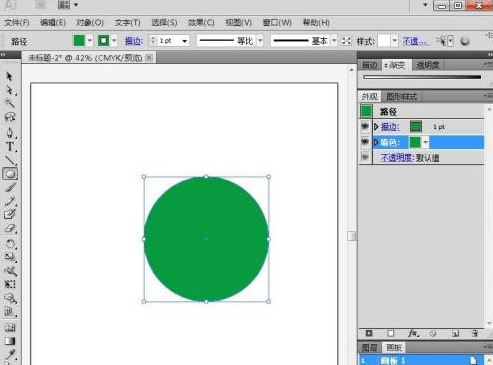Switch to the 透明度 panel tab

(428, 65)
